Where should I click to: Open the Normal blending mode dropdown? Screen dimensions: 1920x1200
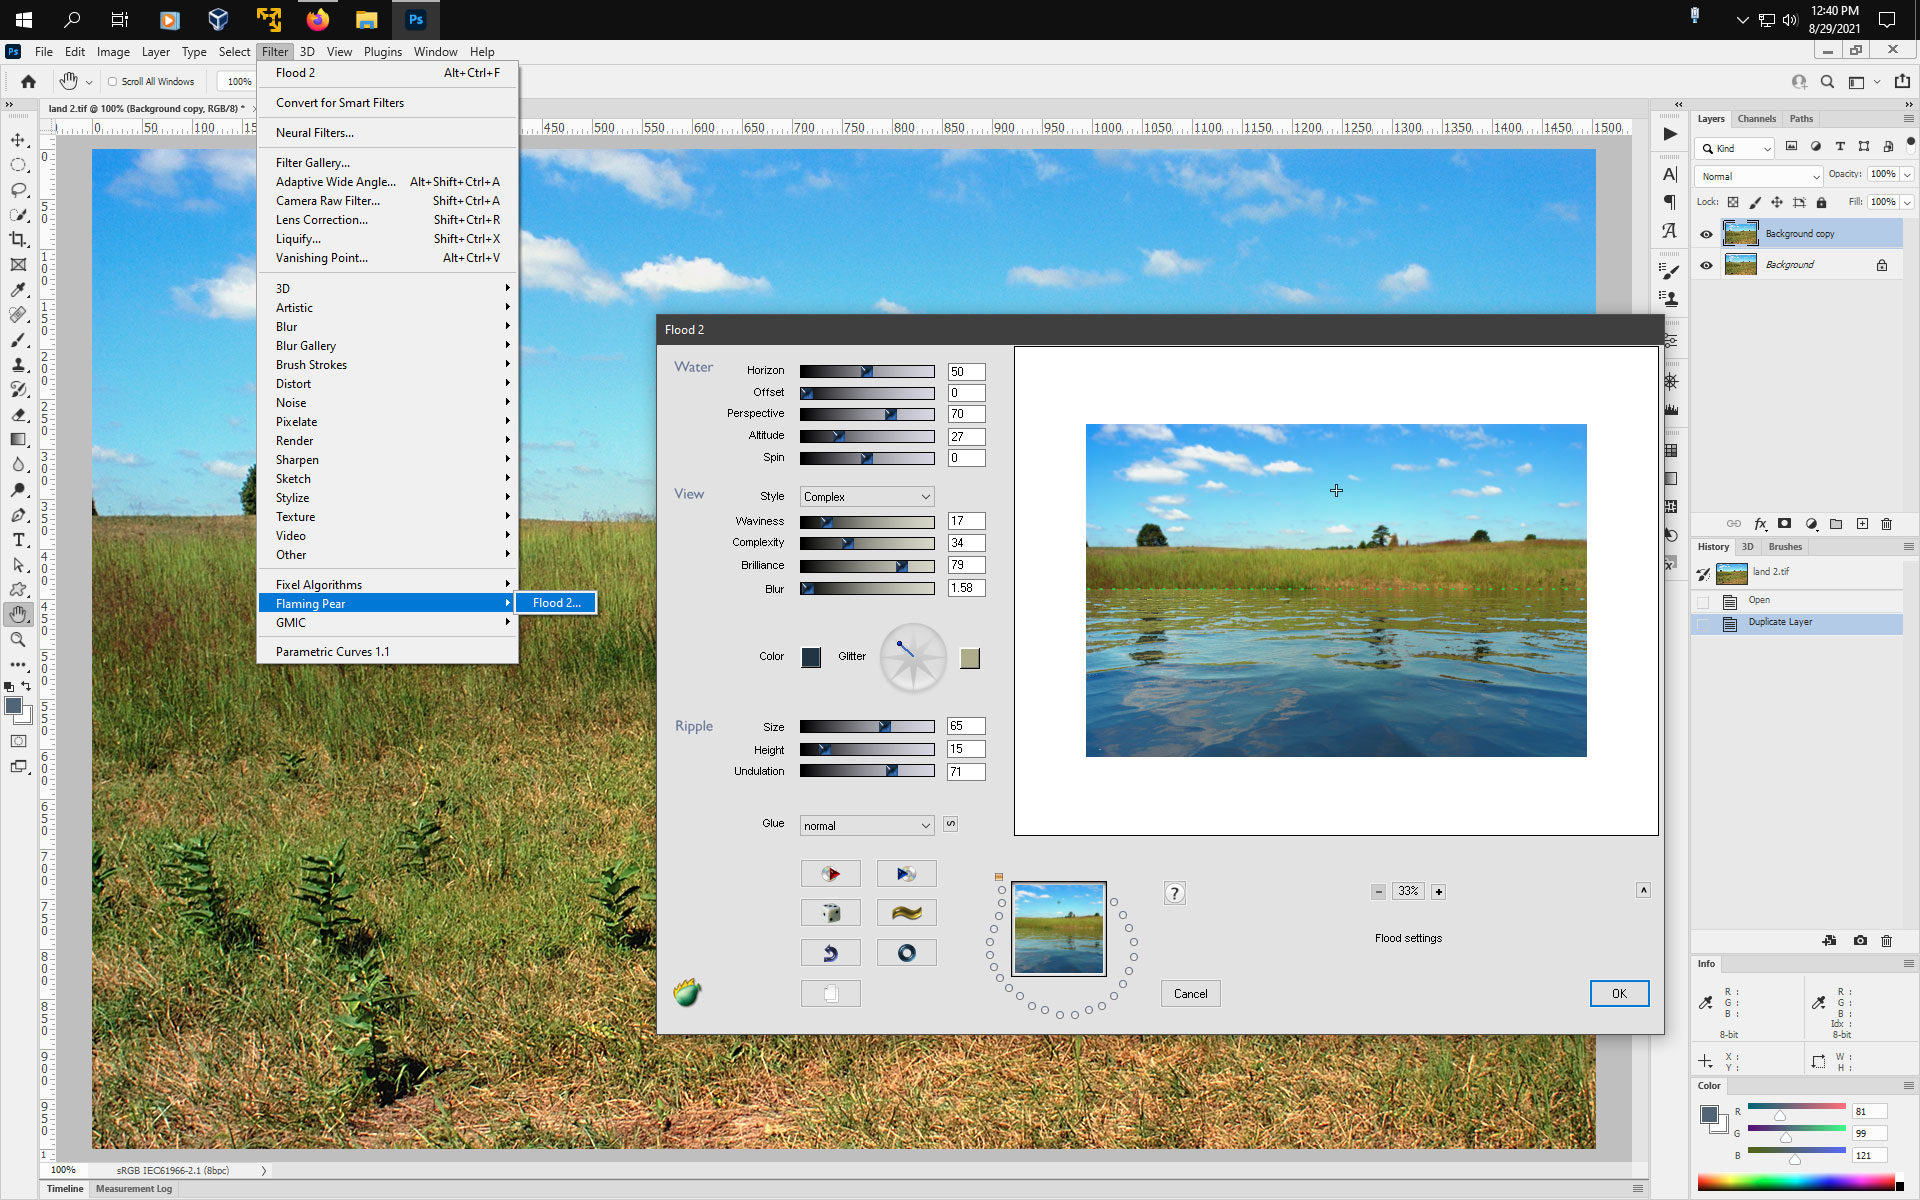point(1757,176)
